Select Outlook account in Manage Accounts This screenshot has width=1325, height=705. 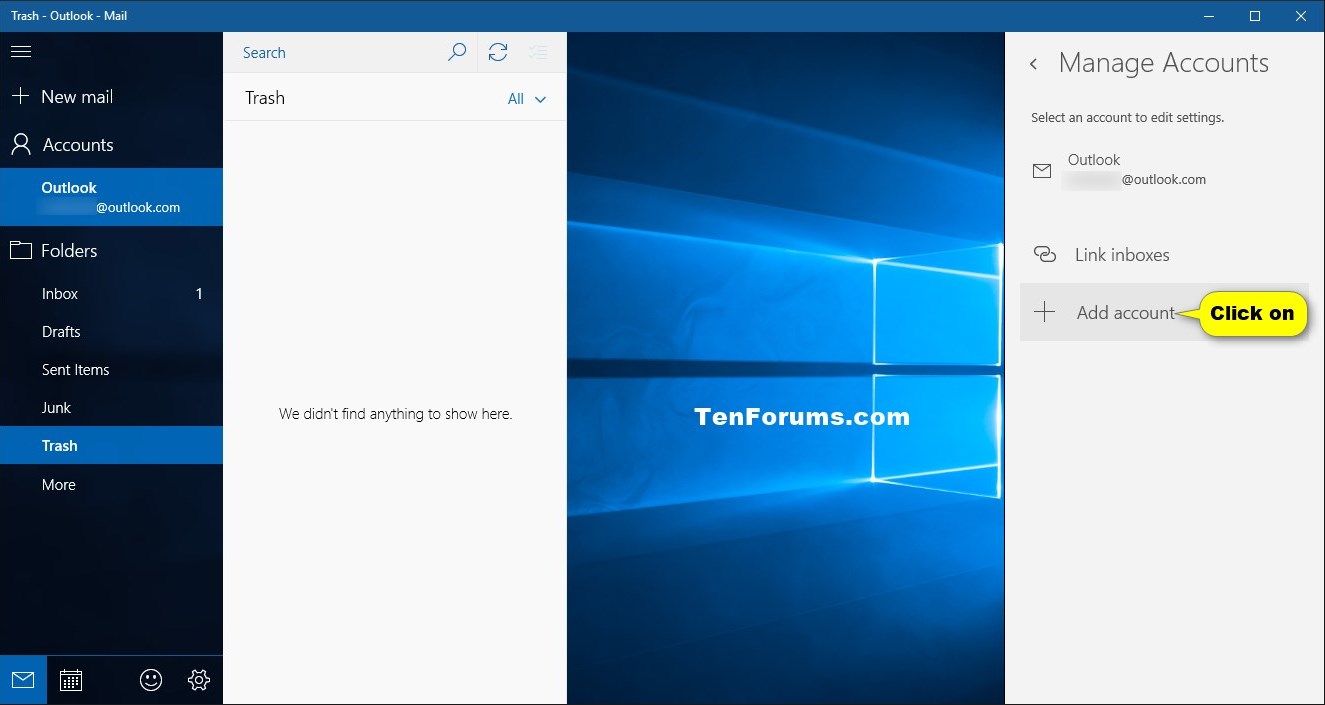[x=1164, y=170]
